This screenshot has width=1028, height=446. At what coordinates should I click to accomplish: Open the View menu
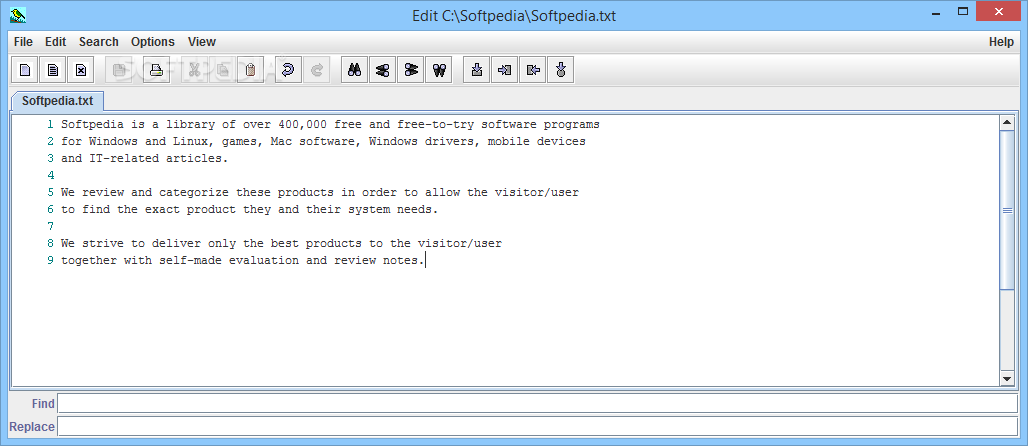pyautogui.click(x=202, y=41)
